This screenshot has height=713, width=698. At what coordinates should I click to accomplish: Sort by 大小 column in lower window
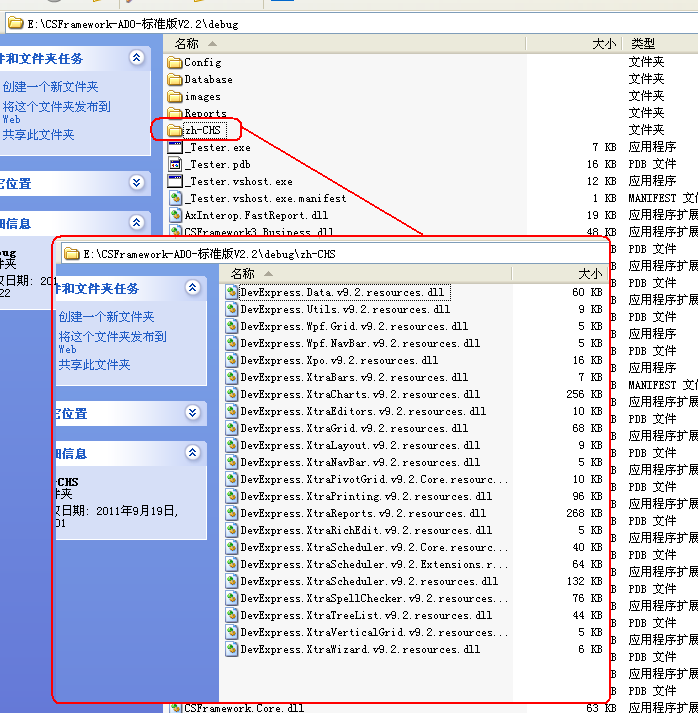[x=590, y=274]
